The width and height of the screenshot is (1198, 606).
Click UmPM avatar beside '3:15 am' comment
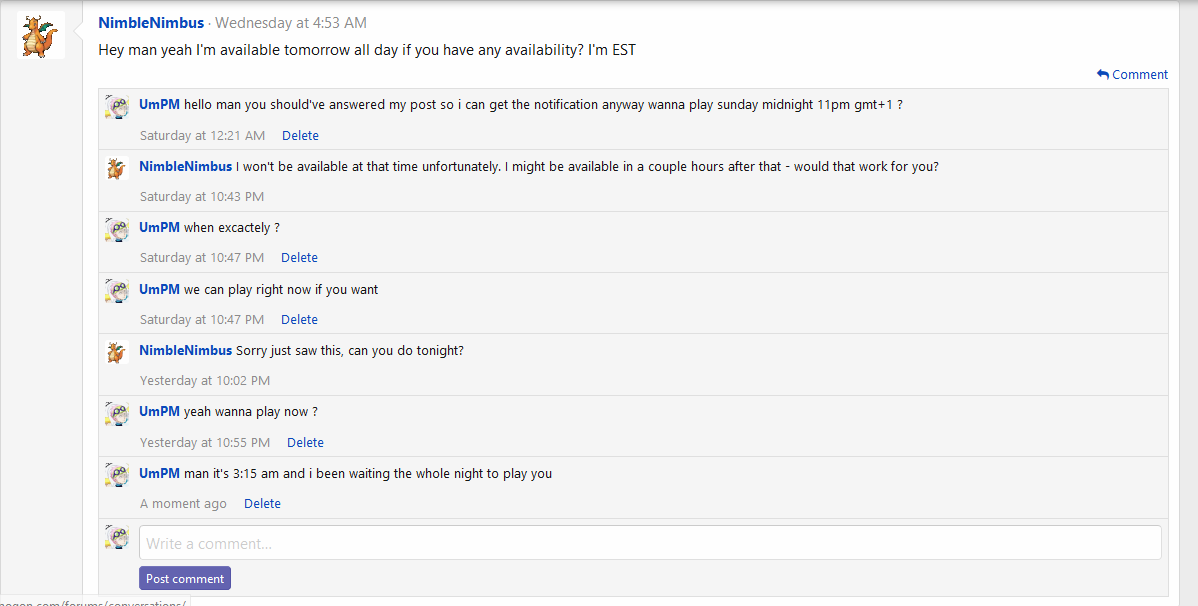pyautogui.click(x=118, y=476)
